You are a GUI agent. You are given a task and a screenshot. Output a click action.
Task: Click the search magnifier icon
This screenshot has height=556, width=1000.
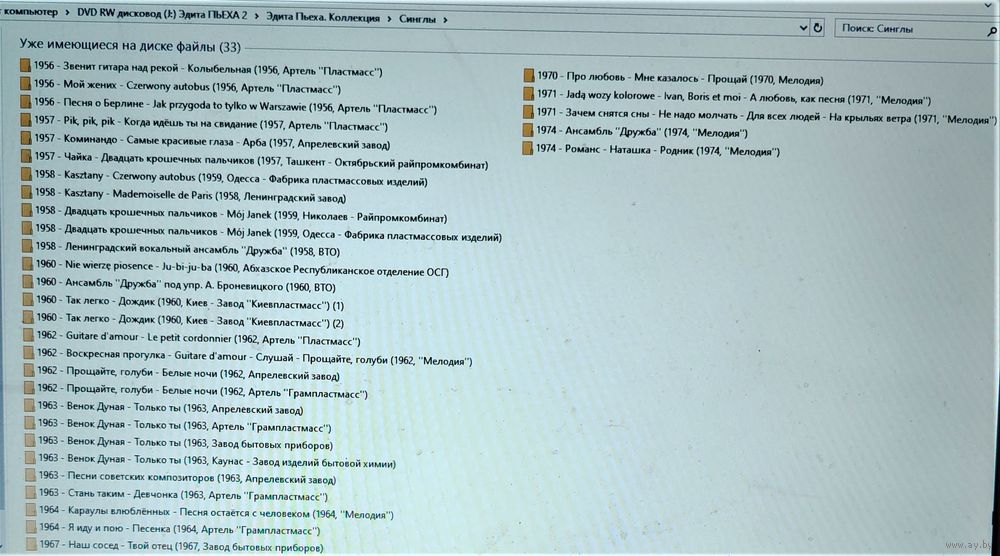pos(992,31)
